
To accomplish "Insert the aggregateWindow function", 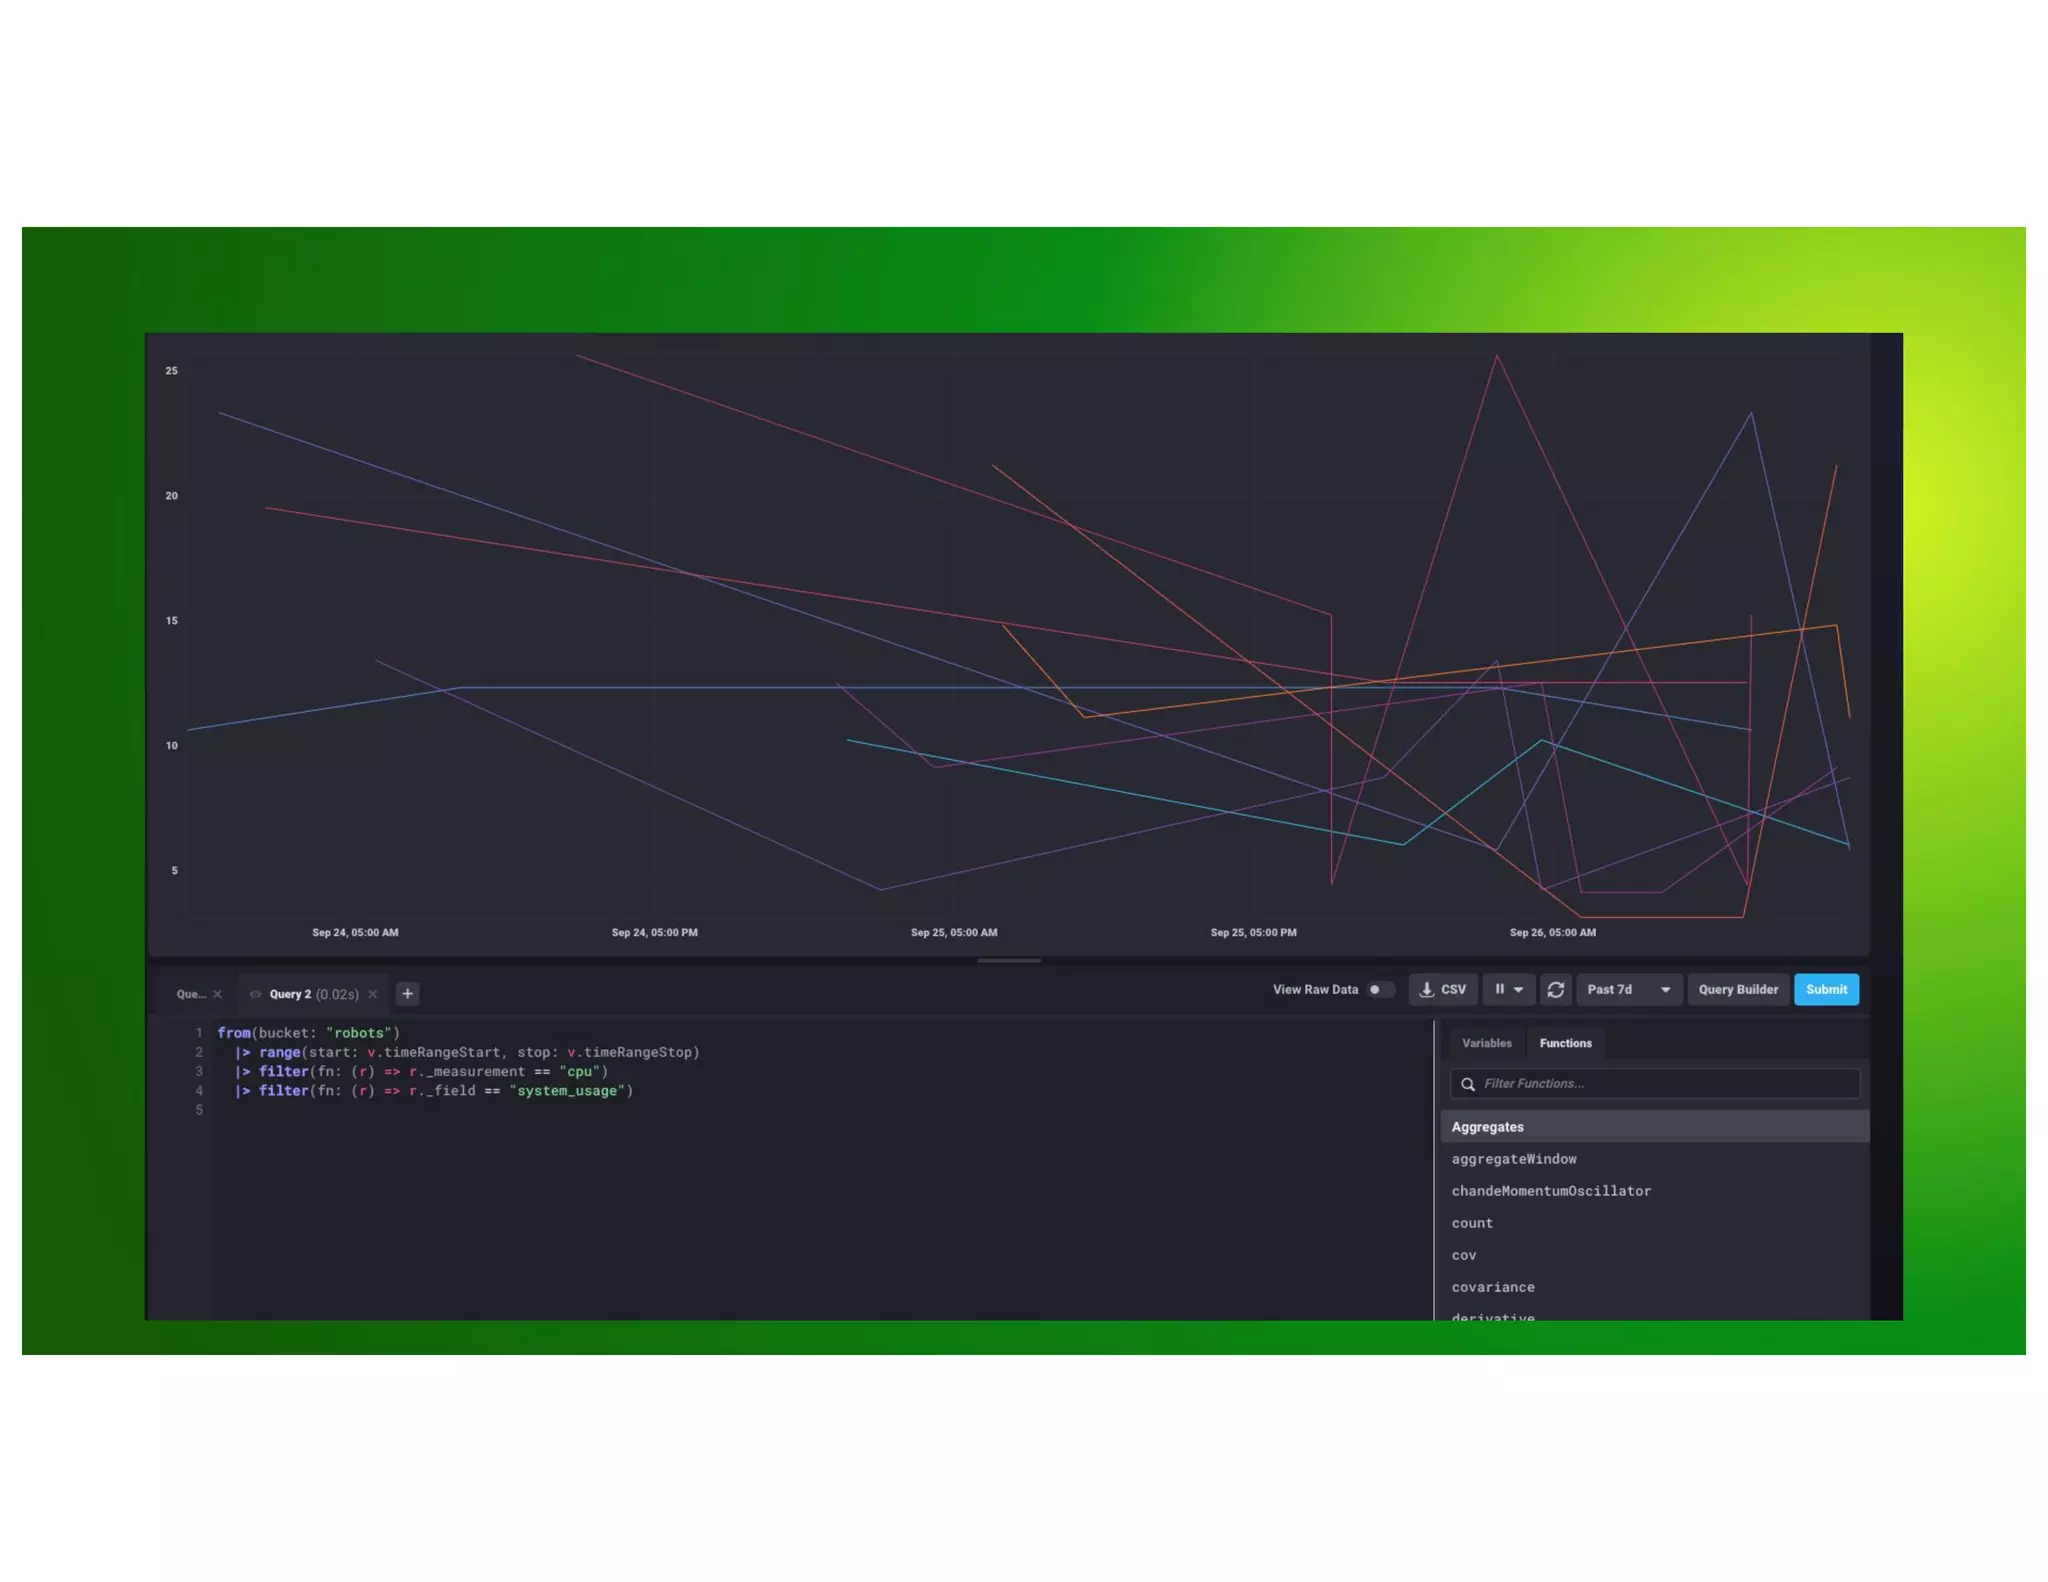I will (1513, 1159).
